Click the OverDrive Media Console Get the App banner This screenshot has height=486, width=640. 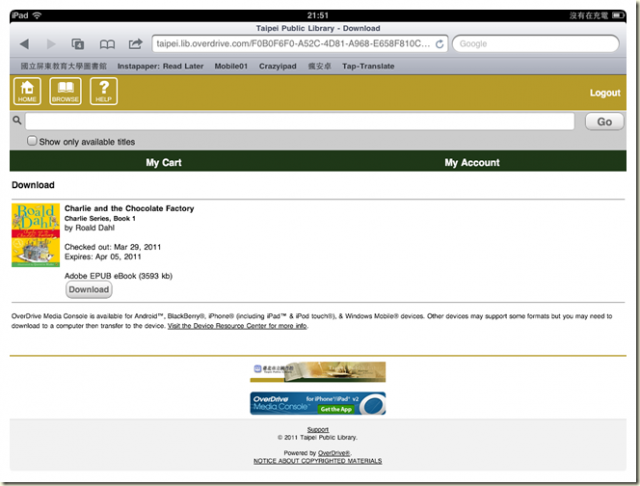pos(318,403)
